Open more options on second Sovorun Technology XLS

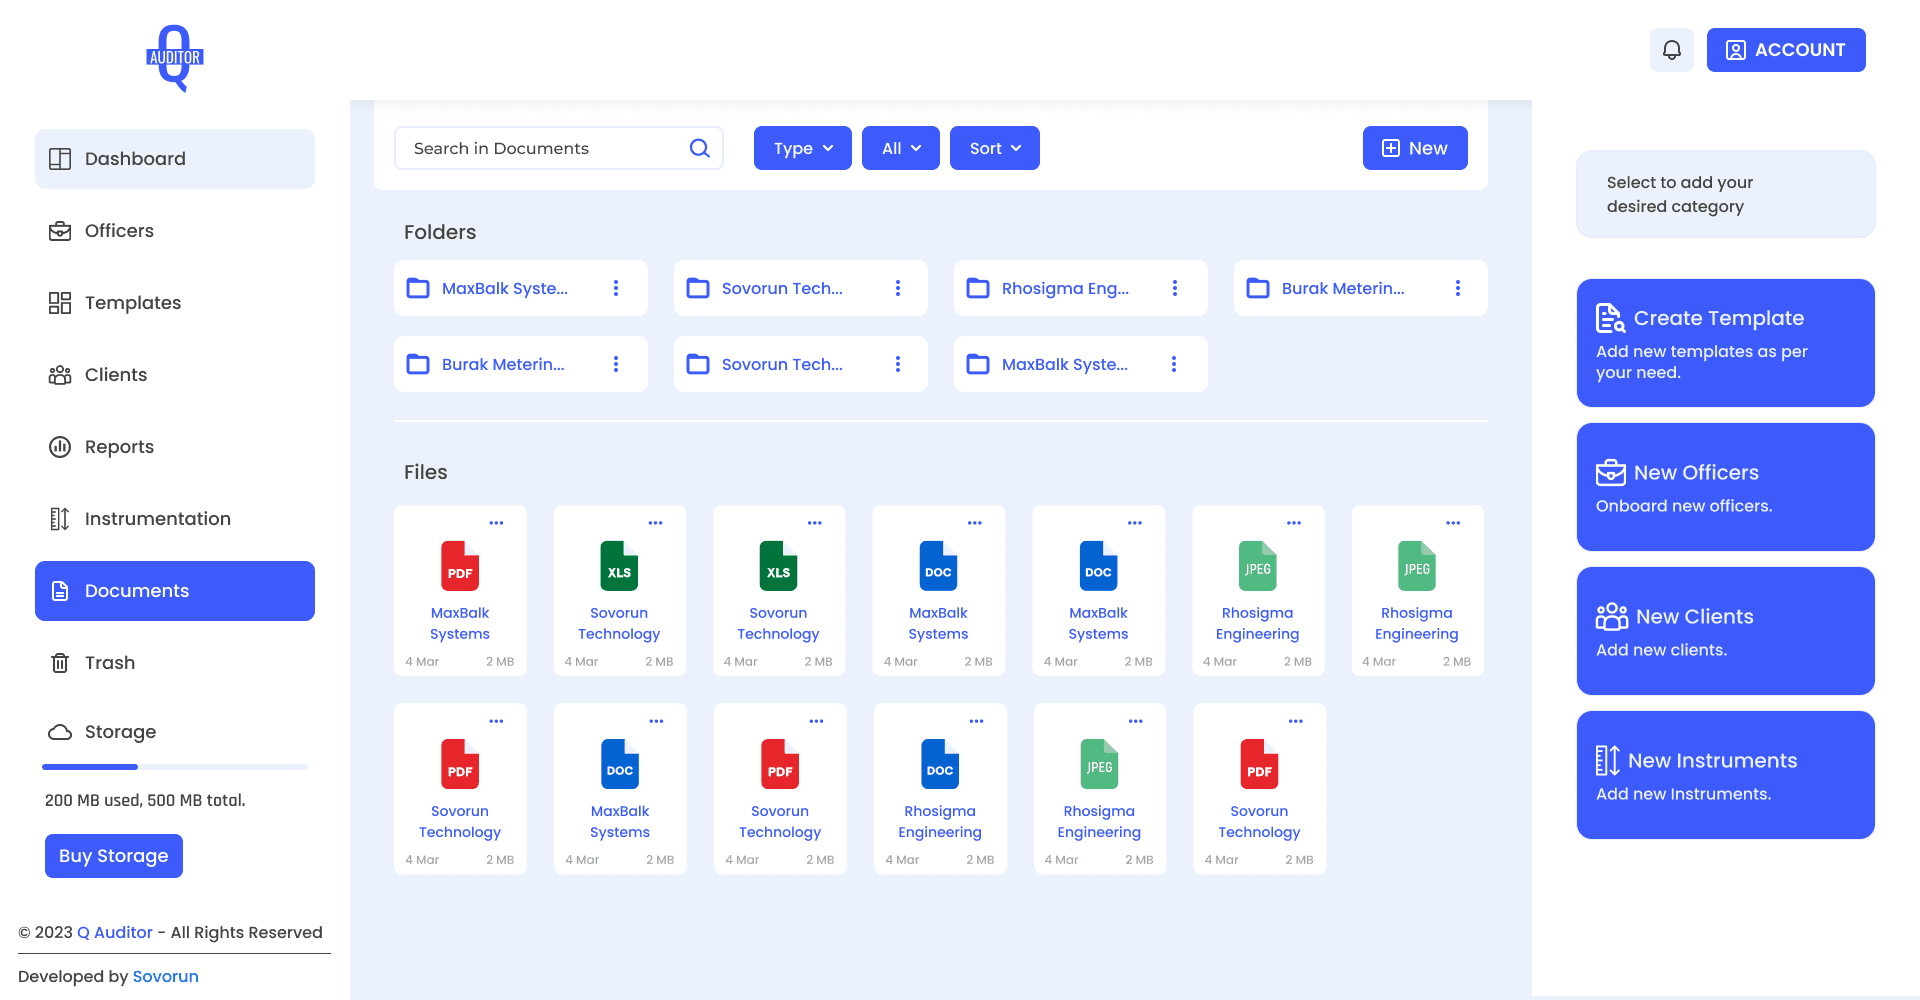815,523
